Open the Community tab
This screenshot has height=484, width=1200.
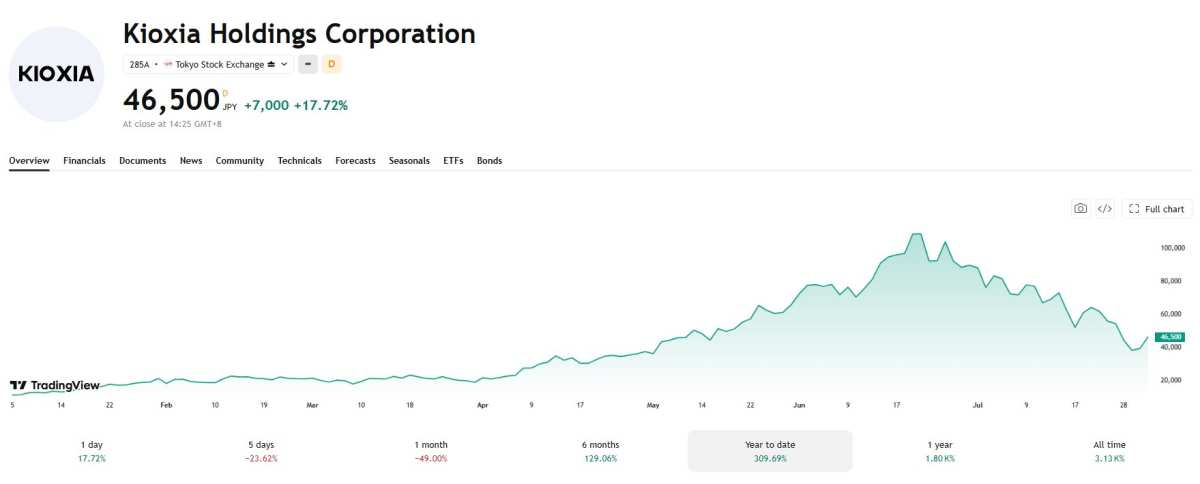(240, 161)
